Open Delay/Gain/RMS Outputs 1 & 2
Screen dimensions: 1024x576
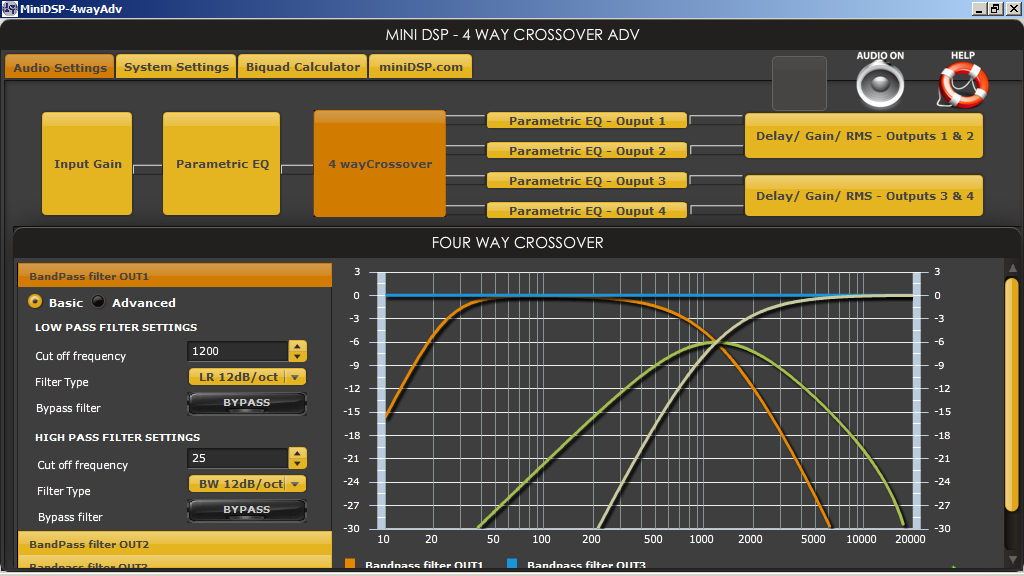864,136
